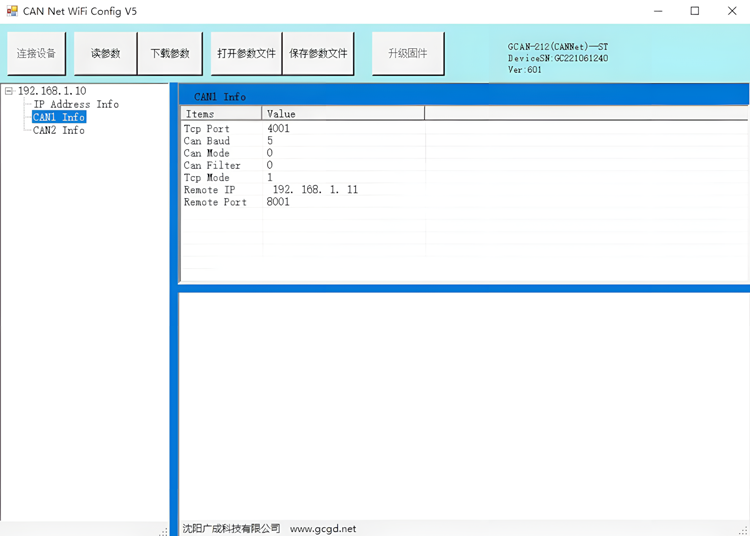This screenshot has height=536, width=750.
Task: Click the Can Mode value cell
Action: pyautogui.click(x=270, y=153)
